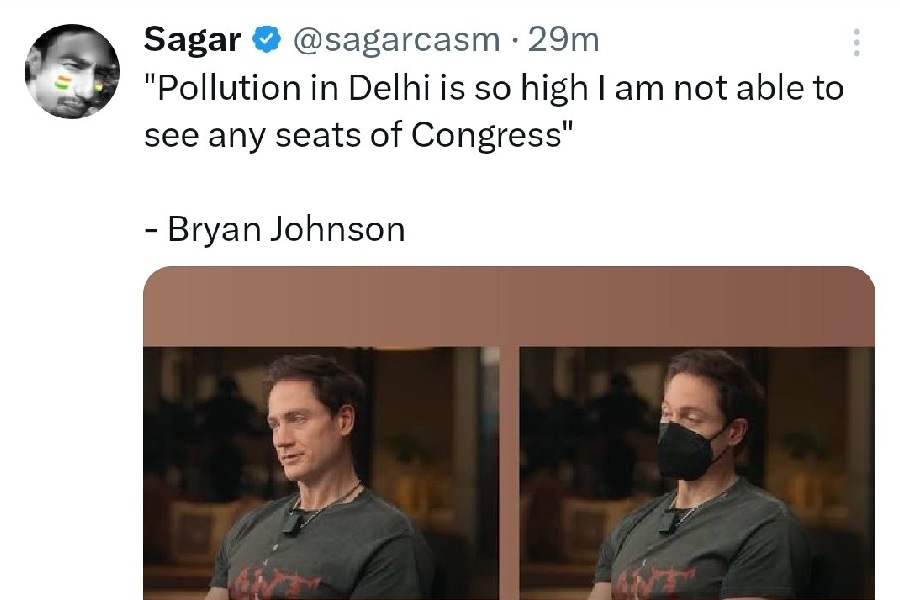Click the blue verified checkmark badge

(x=266, y=40)
